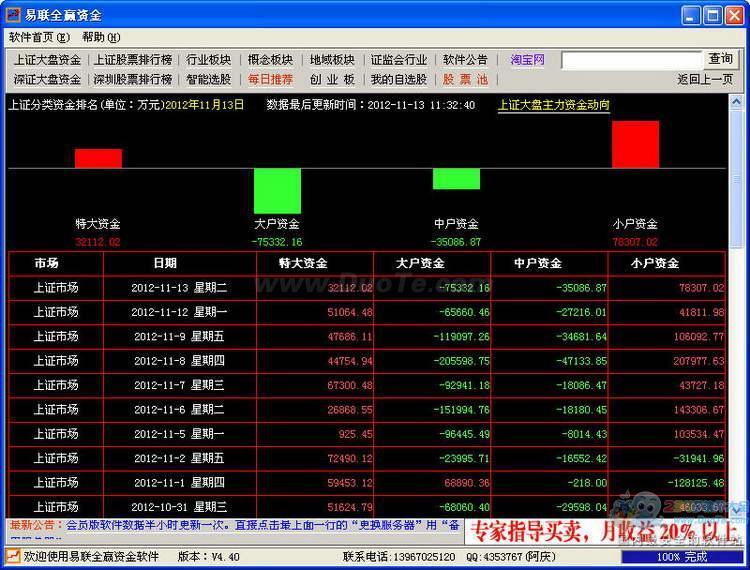The image size is (750, 570).
Task: Select the 2012-11-12 星期一 date cell
Action: 179,312
